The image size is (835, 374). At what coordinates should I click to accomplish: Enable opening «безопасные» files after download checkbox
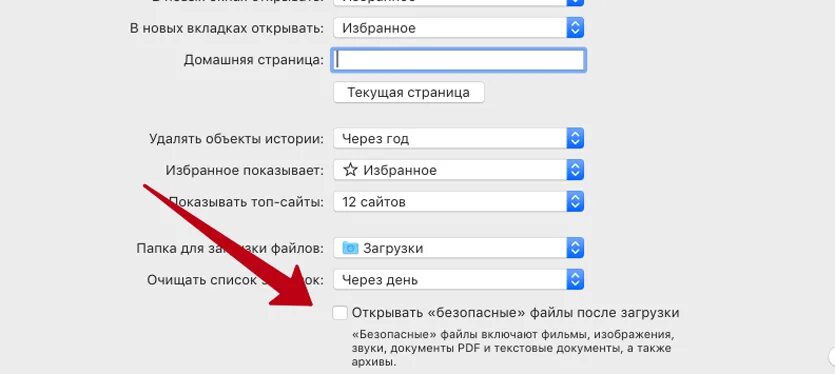pyautogui.click(x=340, y=313)
